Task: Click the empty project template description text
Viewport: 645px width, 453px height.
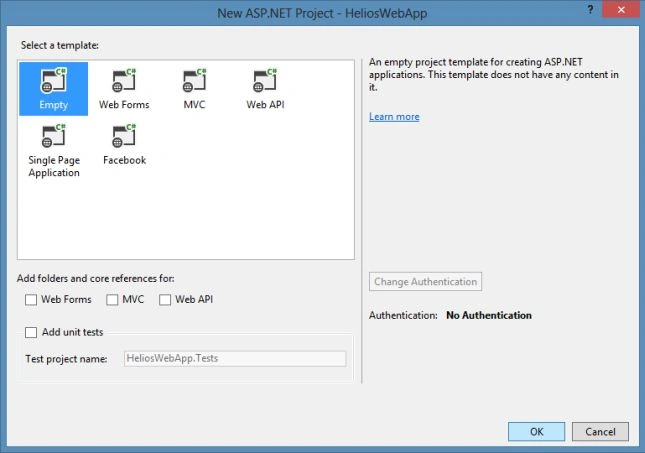Action: (494, 74)
